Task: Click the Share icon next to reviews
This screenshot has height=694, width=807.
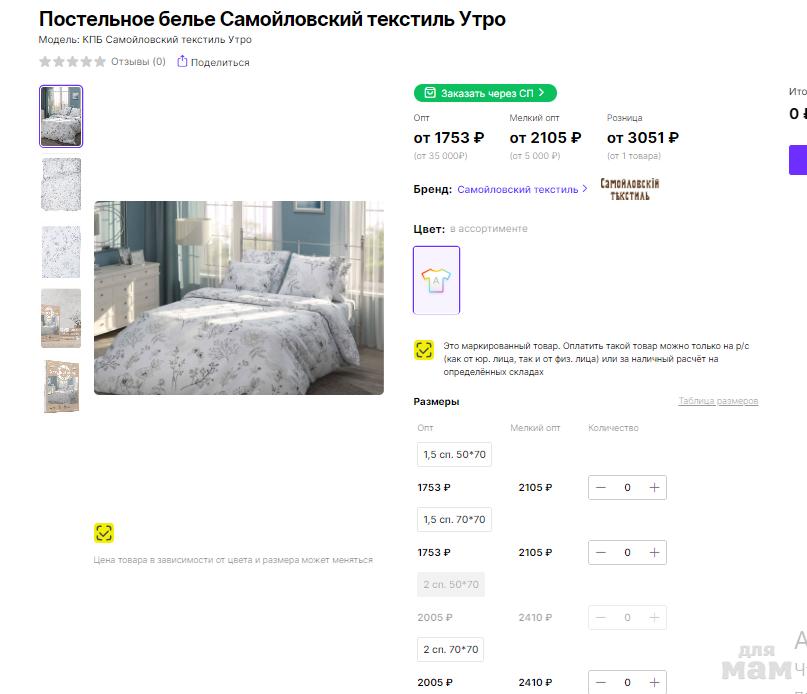Action: (x=182, y=62)
